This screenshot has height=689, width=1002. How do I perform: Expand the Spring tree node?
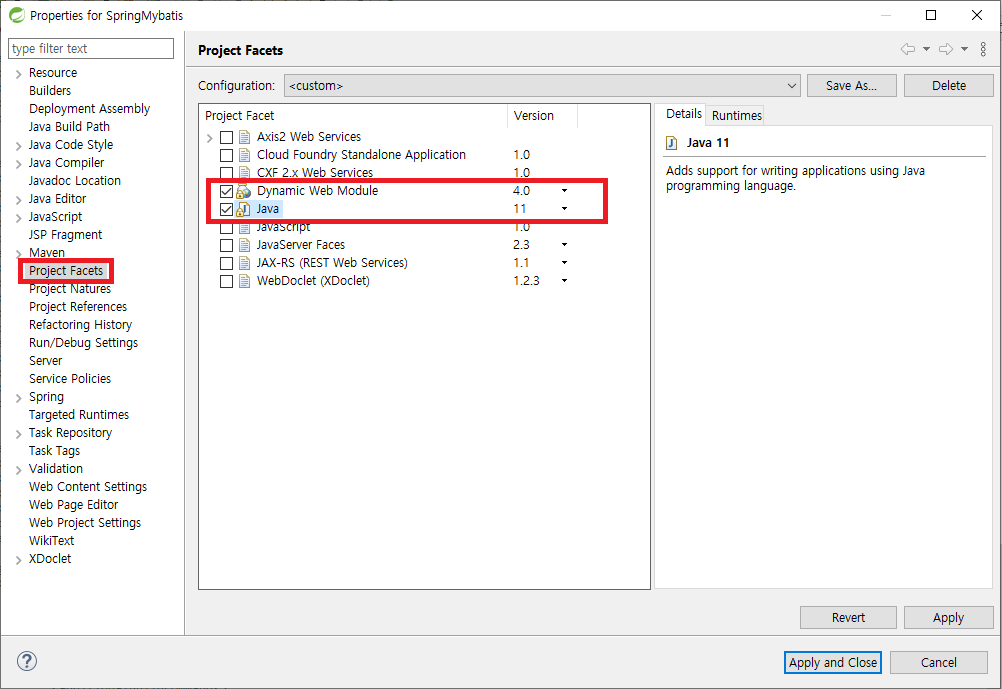click(19, 398)
